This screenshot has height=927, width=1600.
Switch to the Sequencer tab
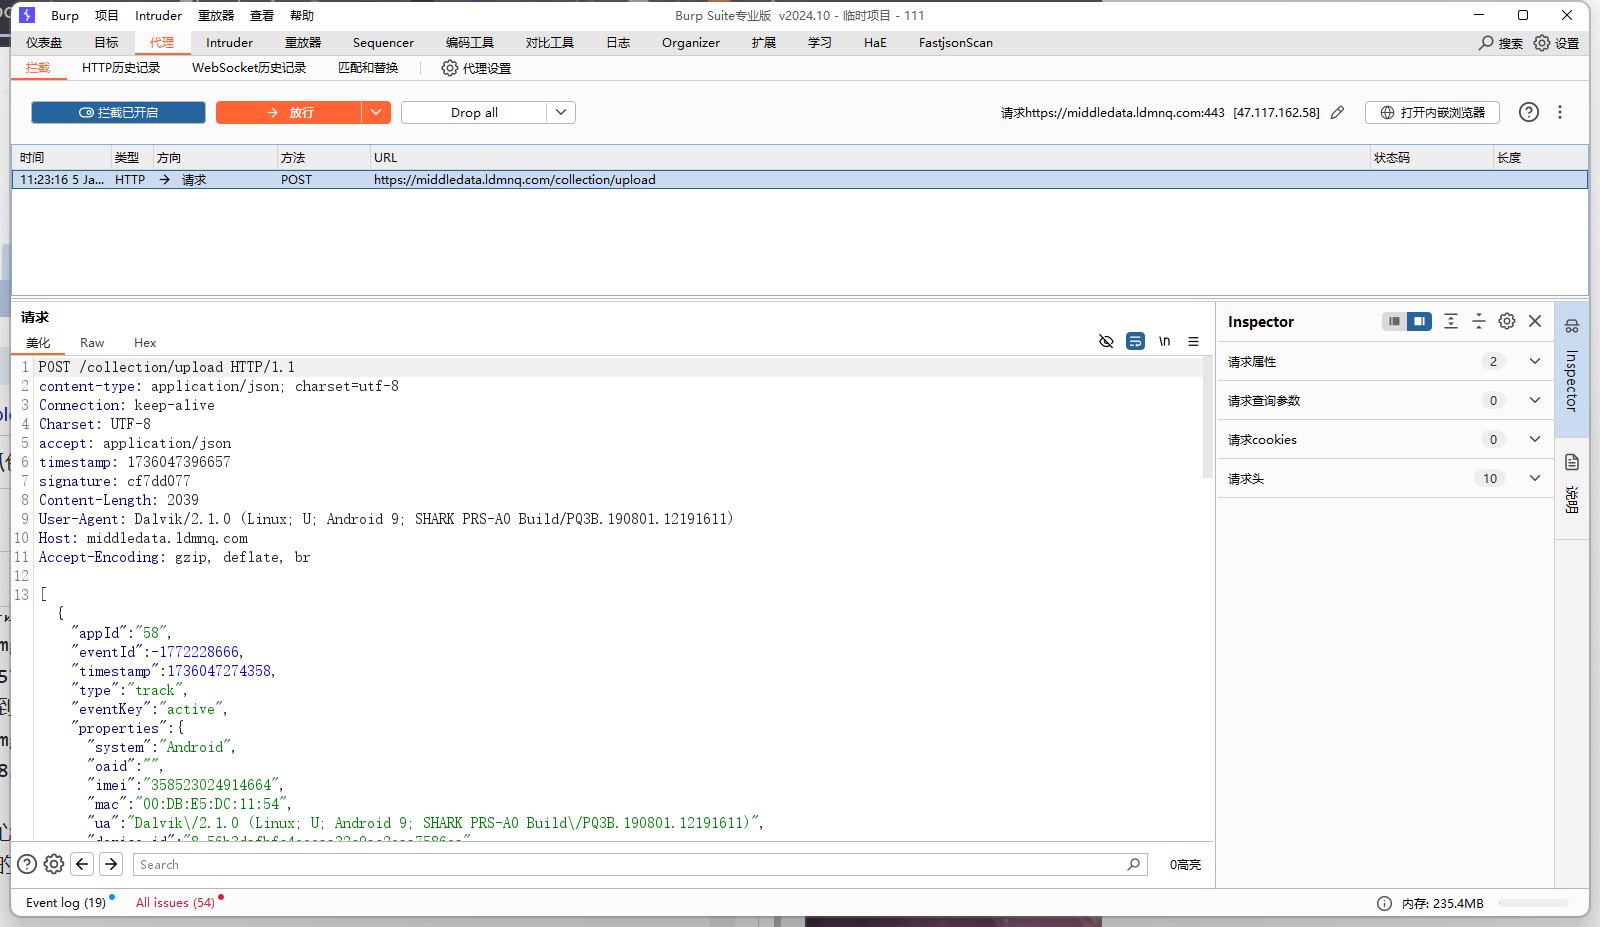(383, 43)
